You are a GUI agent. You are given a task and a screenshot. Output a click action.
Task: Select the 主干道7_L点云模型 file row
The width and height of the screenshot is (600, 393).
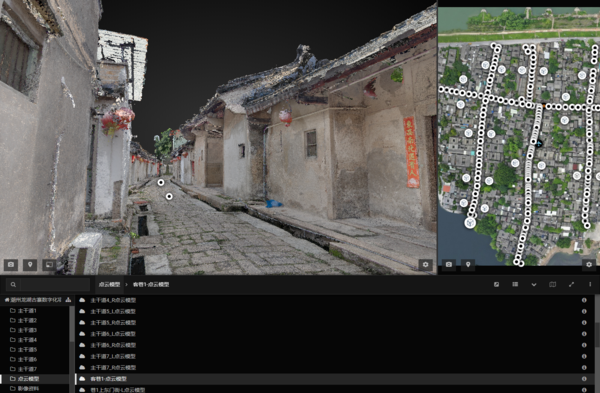335,356
